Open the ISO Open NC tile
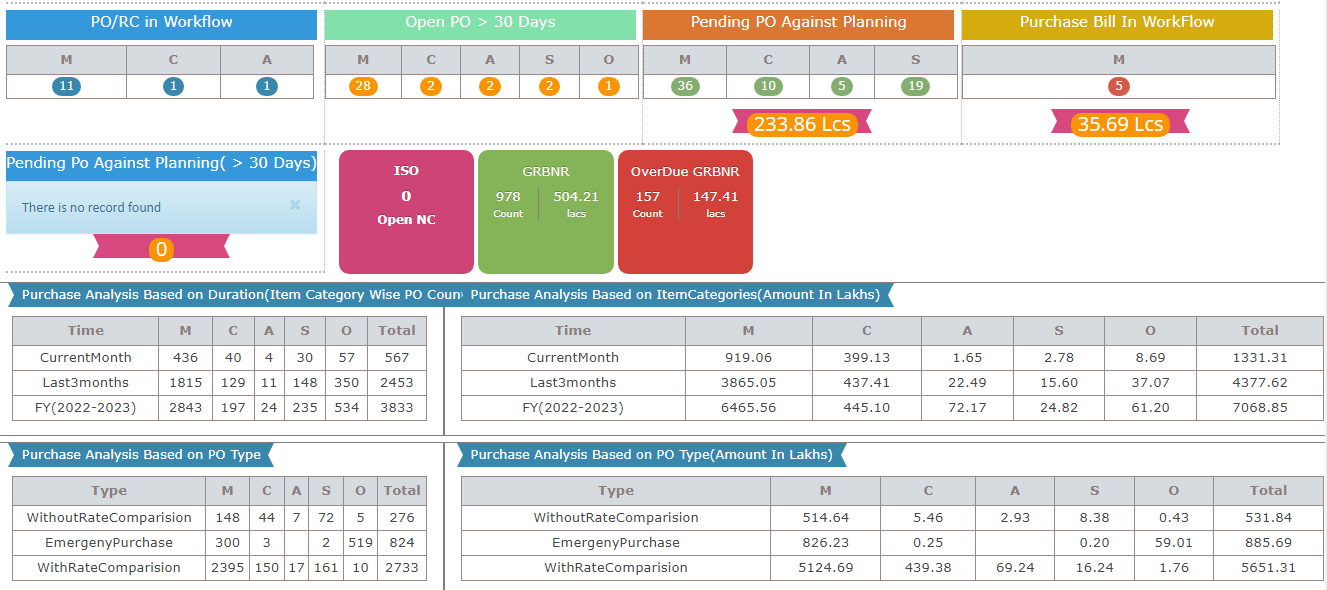 (406, 211)
